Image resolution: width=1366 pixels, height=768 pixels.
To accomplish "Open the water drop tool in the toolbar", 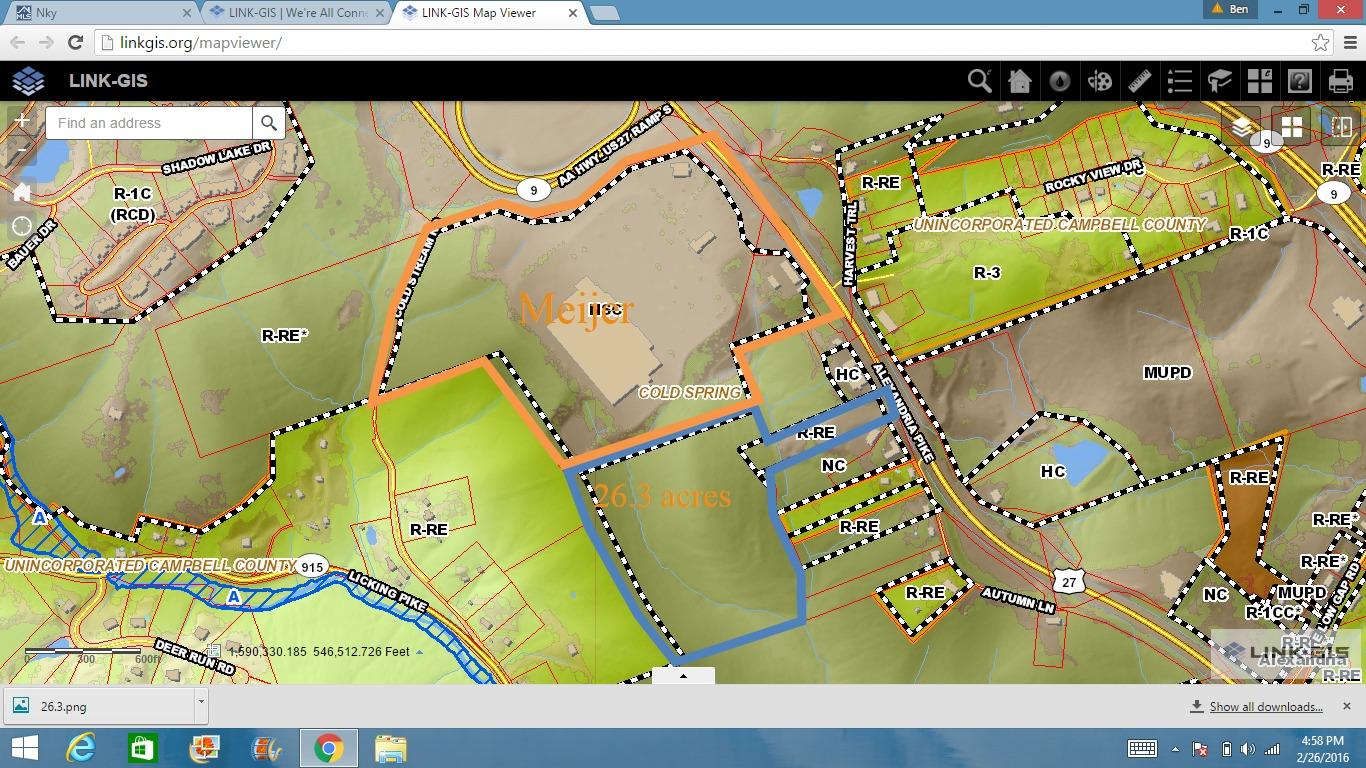I will pyautogui.click(x=1060, y=81).
